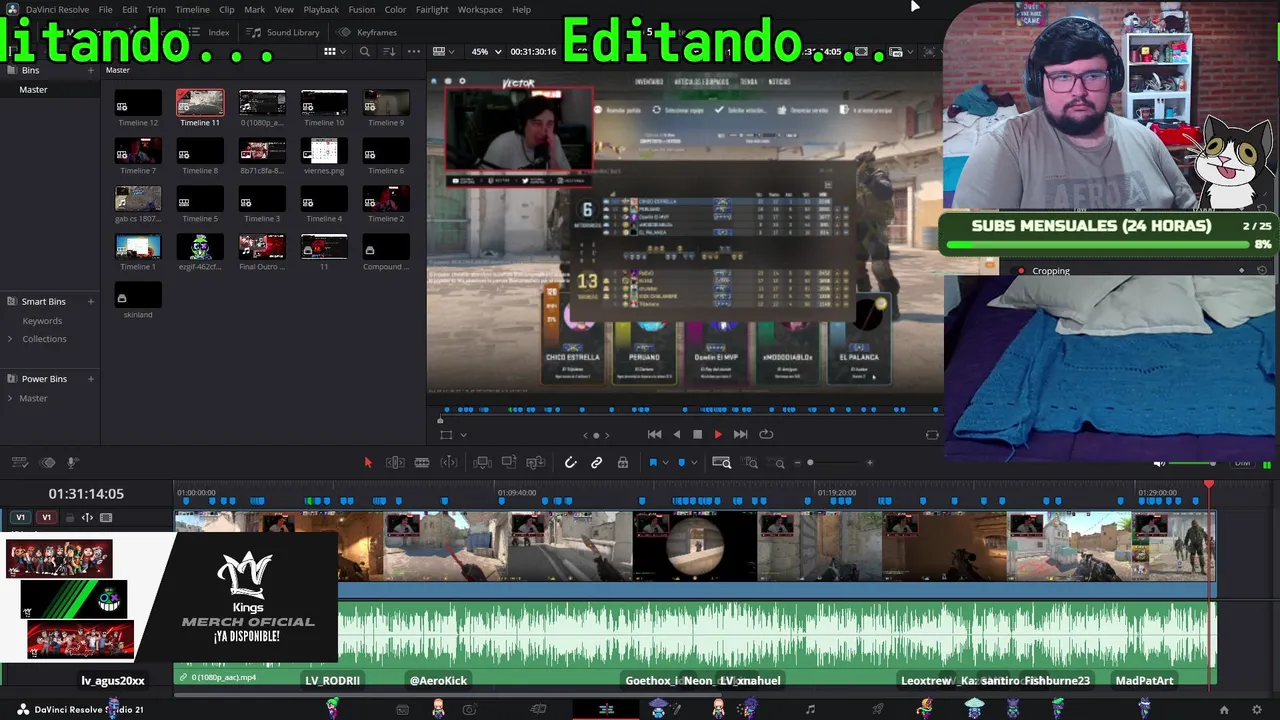This screenshot has height=720, width=1280.
Task: Open the Playback menu
Action: click(321, 9)
